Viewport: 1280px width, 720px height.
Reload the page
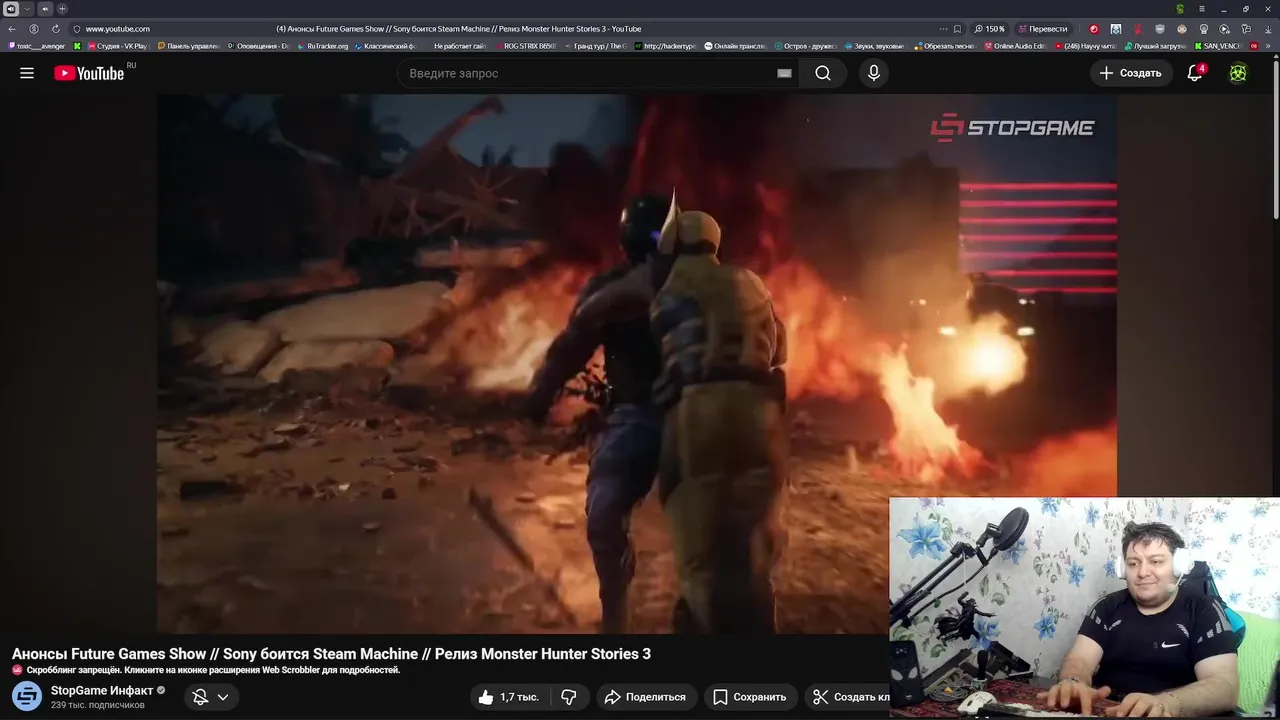56,29
